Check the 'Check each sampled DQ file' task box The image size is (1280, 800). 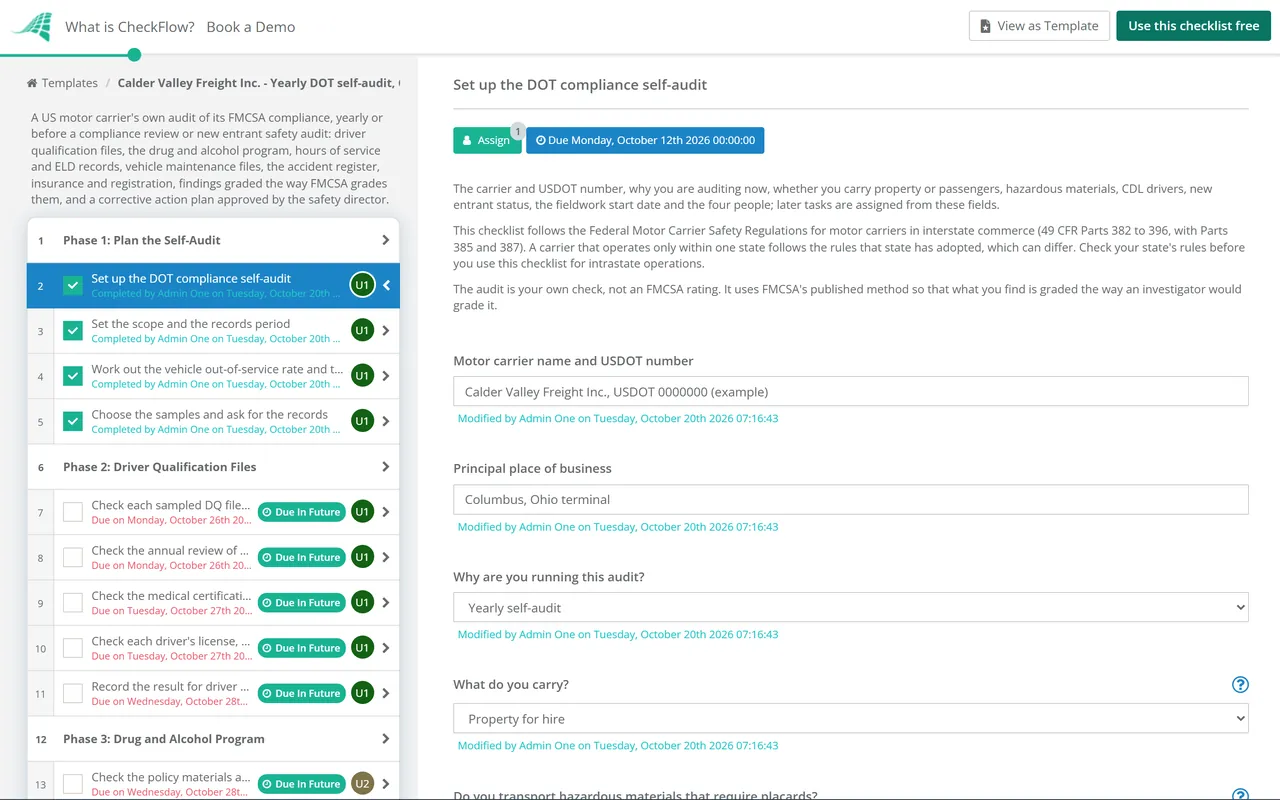[73, 512]
